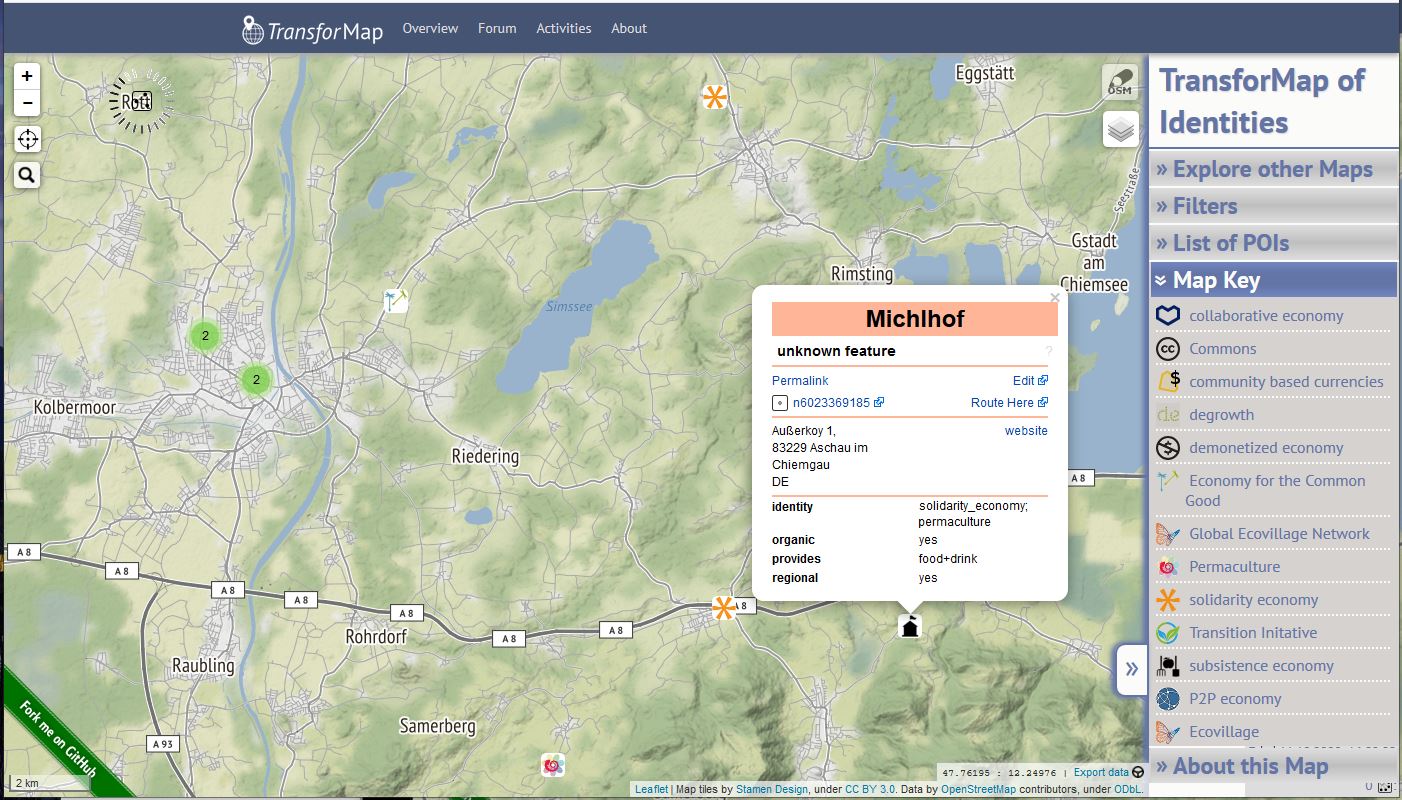Viewport: 1402px width, 800px height.
Task: Select 'solidarity economy' label in key
Action: 1253,600
